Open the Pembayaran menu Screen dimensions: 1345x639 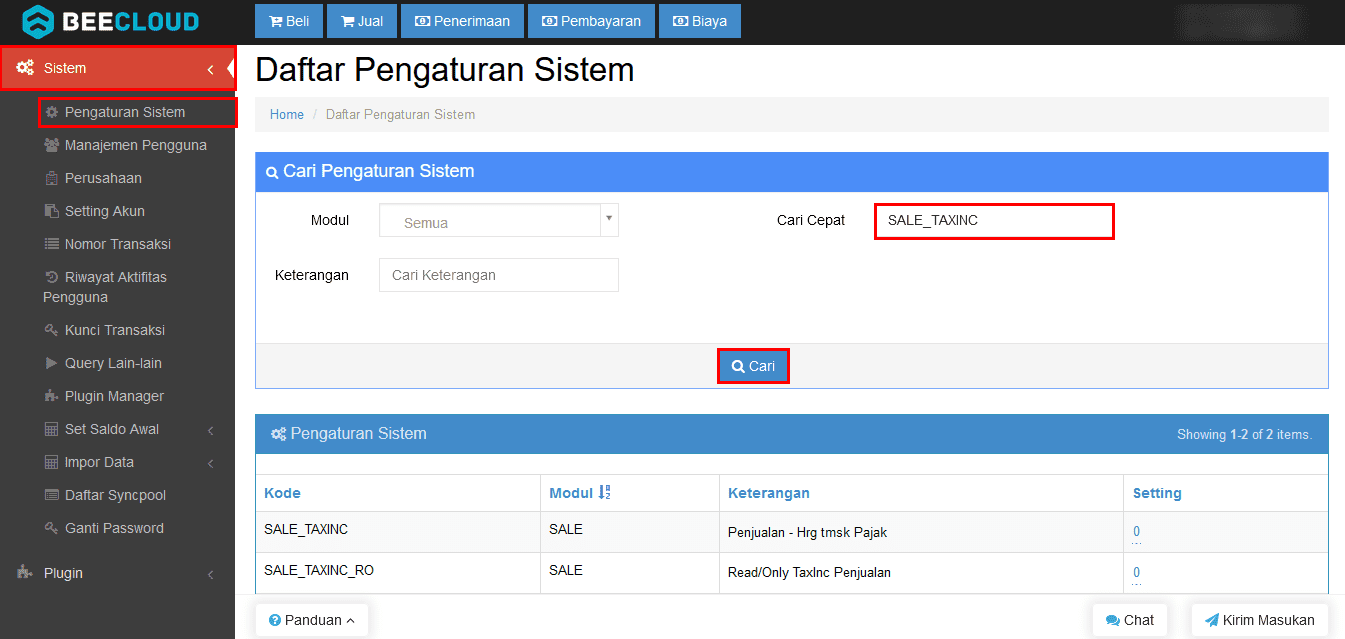[590, 20]
